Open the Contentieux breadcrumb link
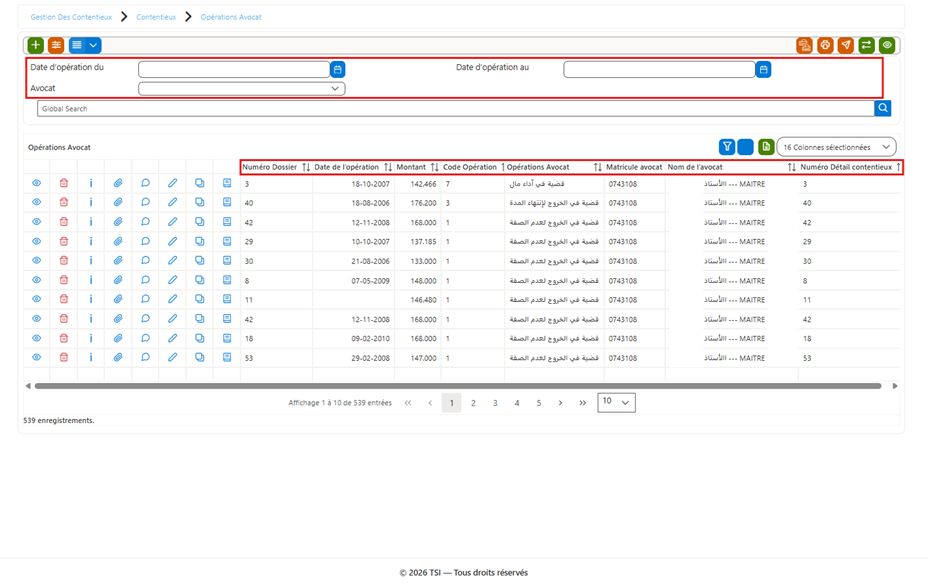This screenshot has width=928, height=586. [156, 17]
